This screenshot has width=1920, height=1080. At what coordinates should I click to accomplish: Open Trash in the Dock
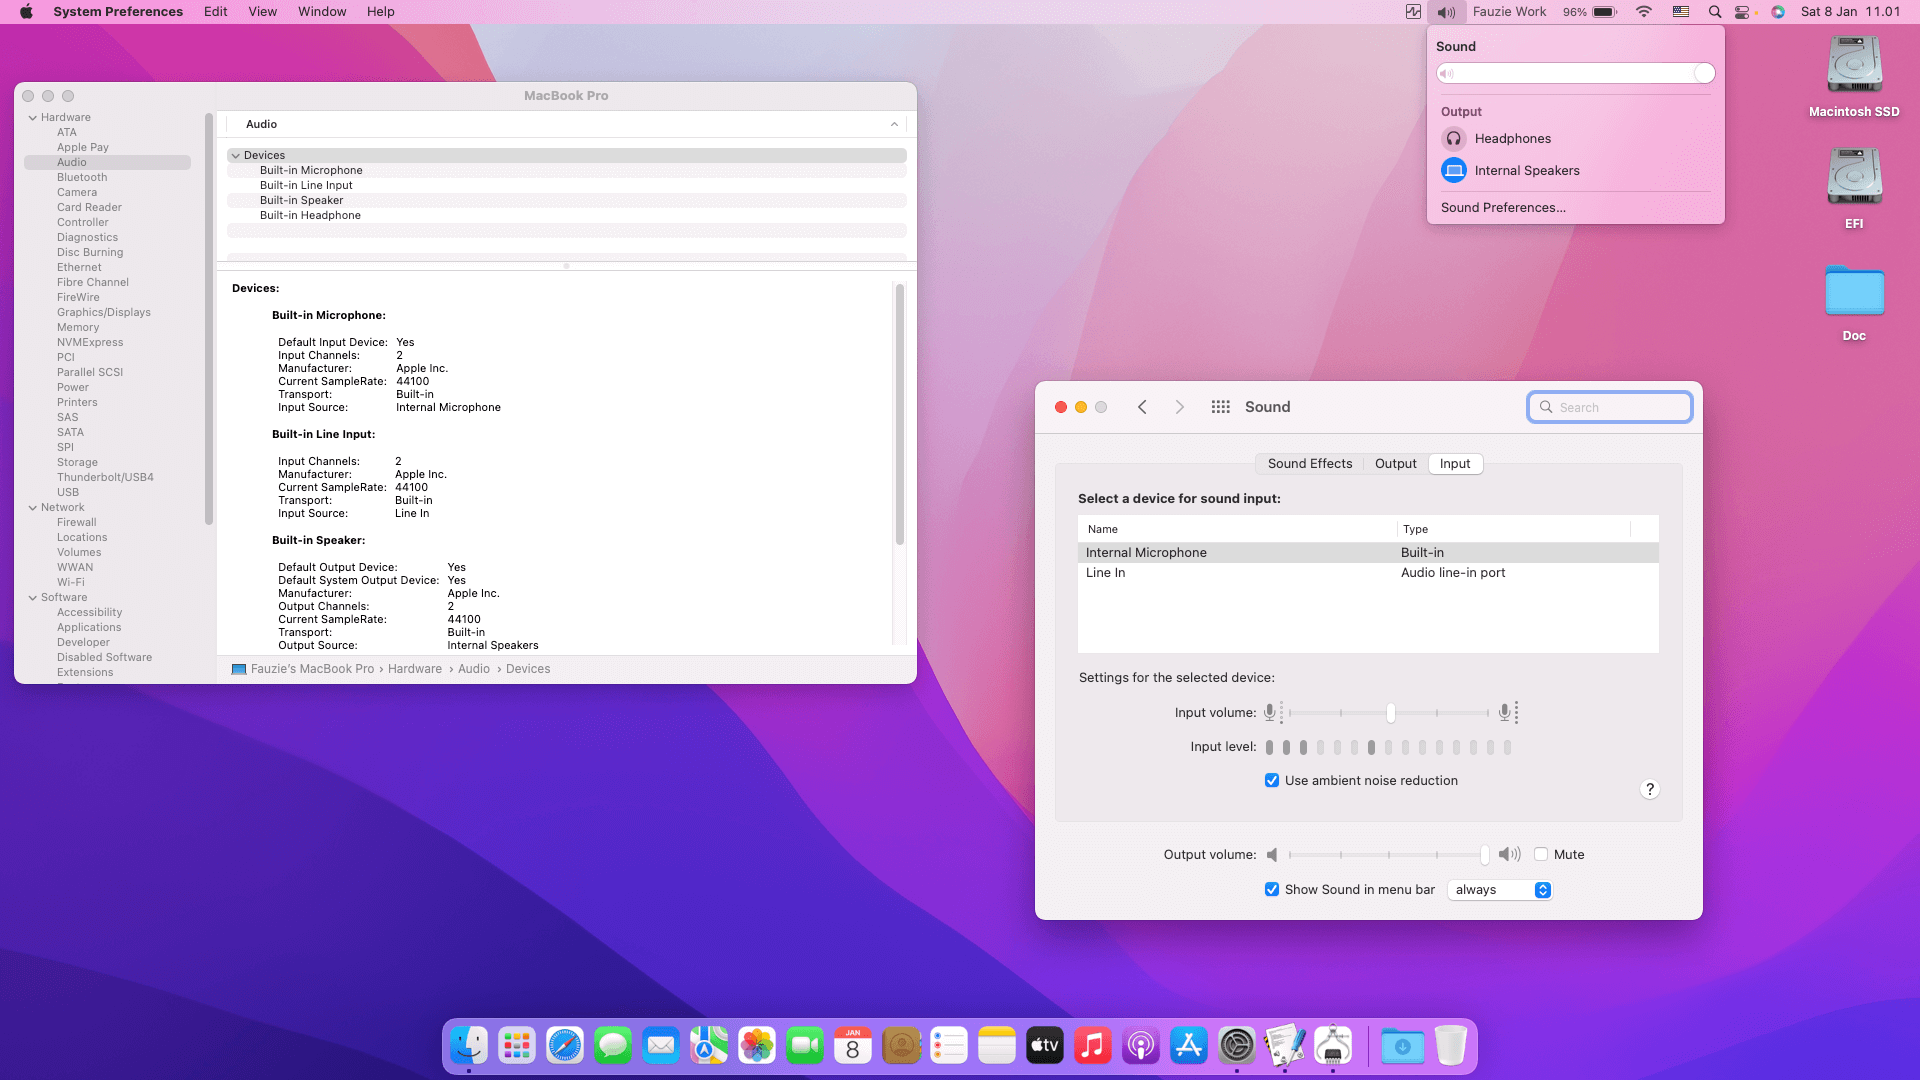coord(1451,1046)
